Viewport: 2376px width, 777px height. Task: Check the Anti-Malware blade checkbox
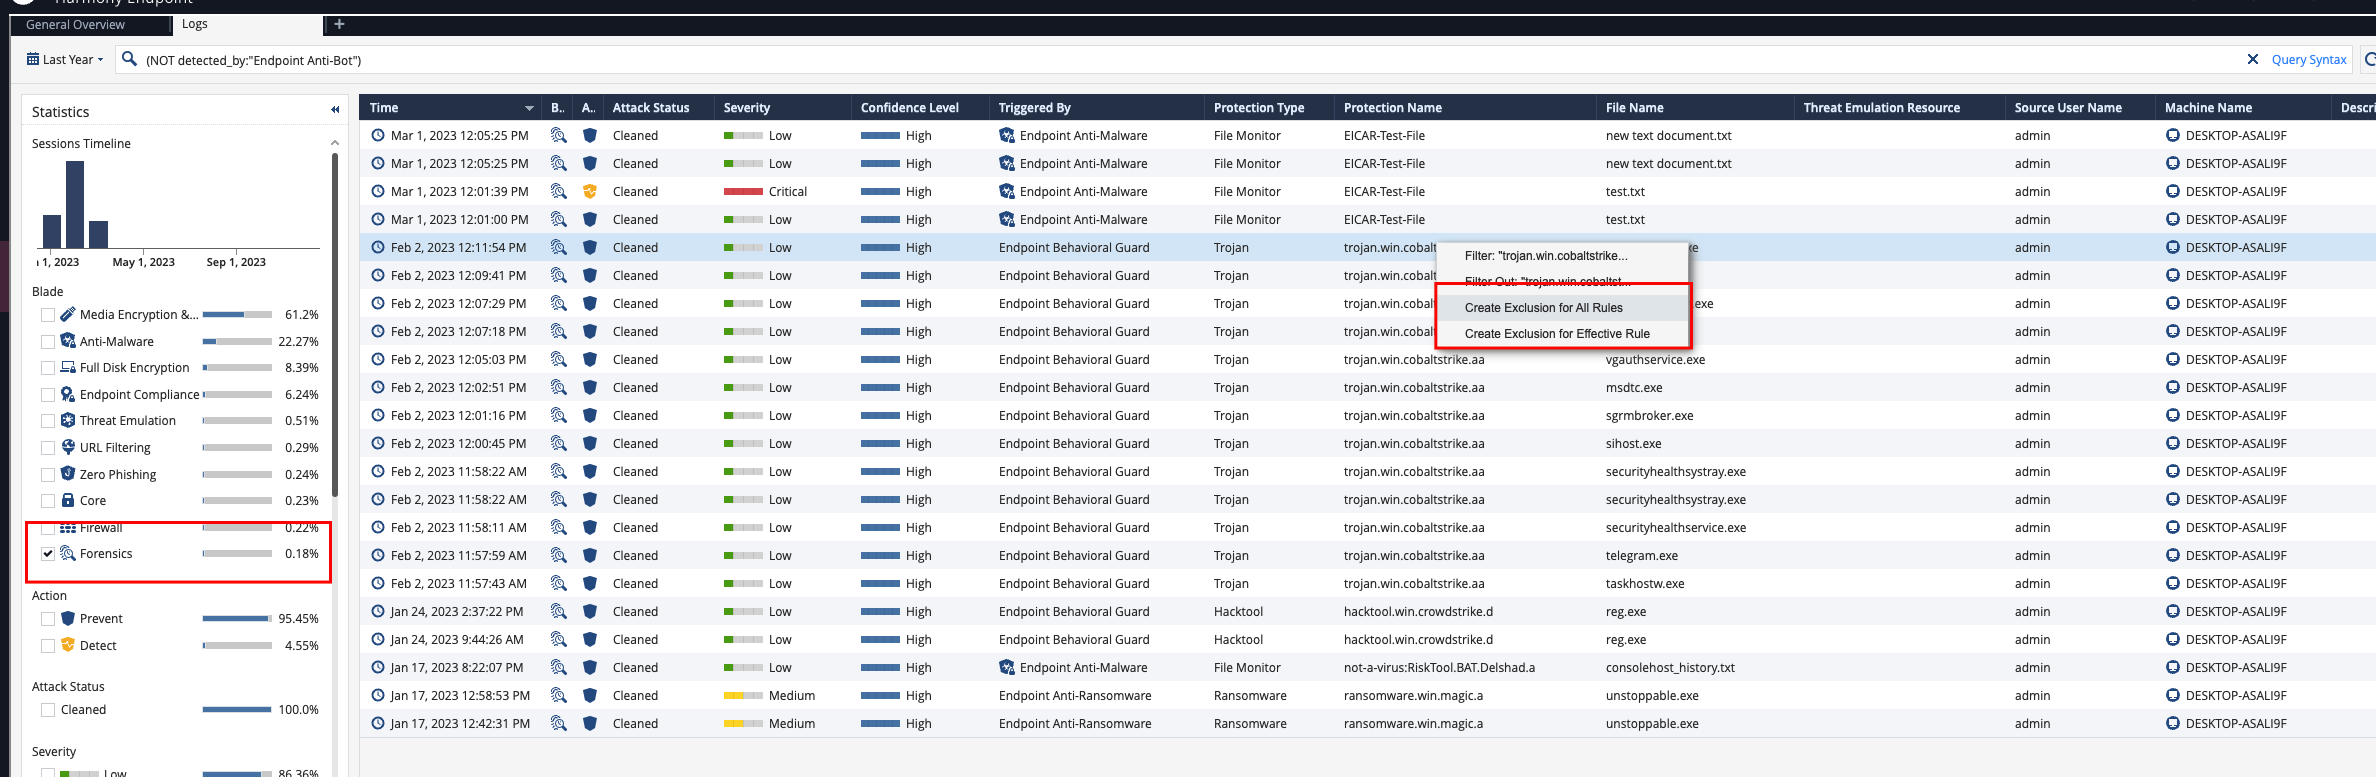pyautogui.click(x=48, y=342)
